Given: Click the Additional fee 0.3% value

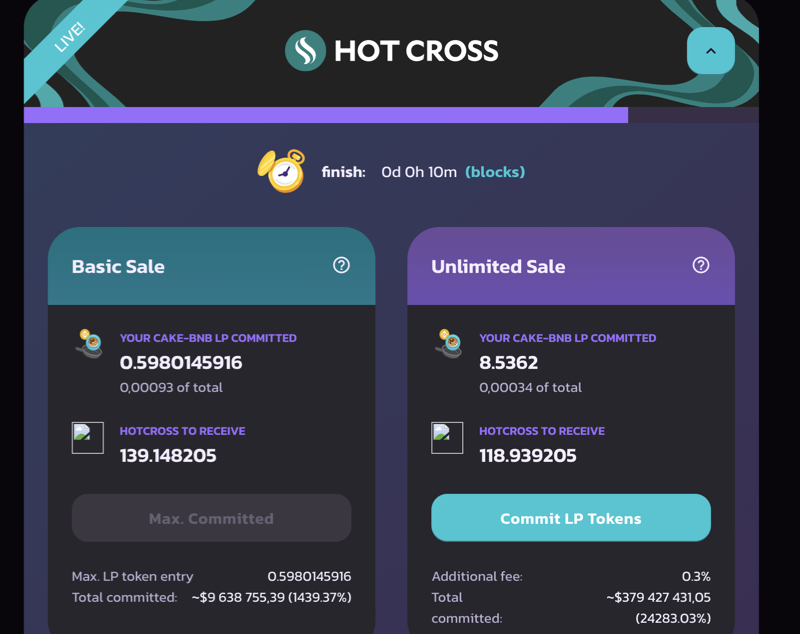Looking at the screenshot, I should point(696,576).
